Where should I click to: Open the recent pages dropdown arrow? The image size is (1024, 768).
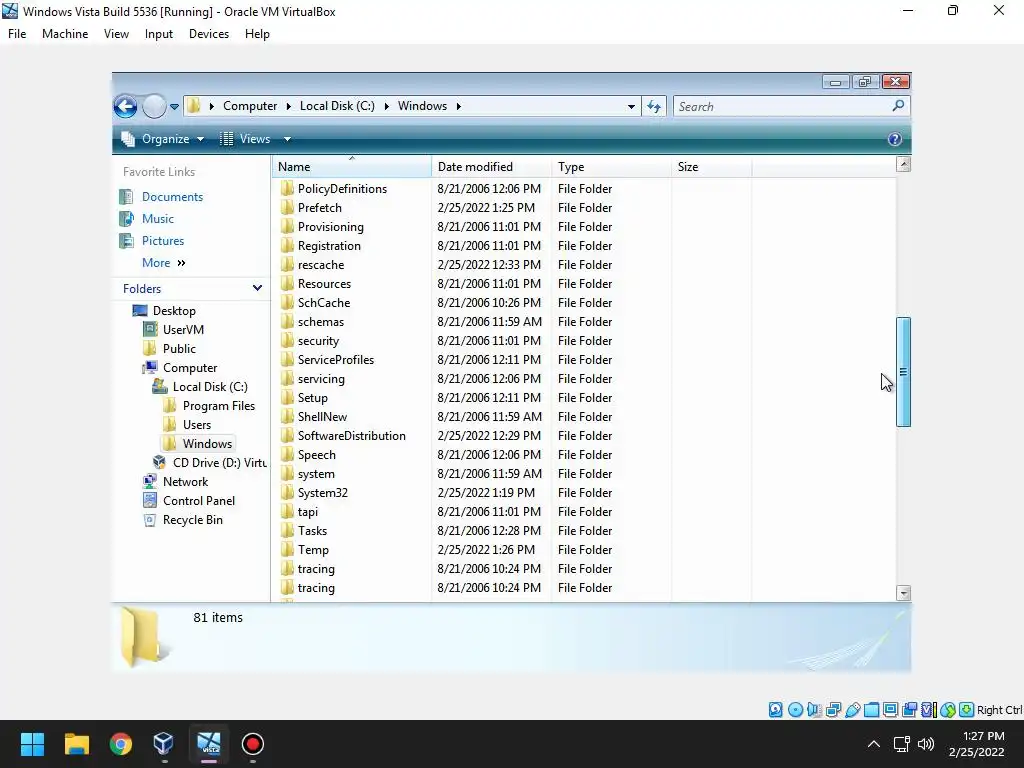tap(174, 106)
